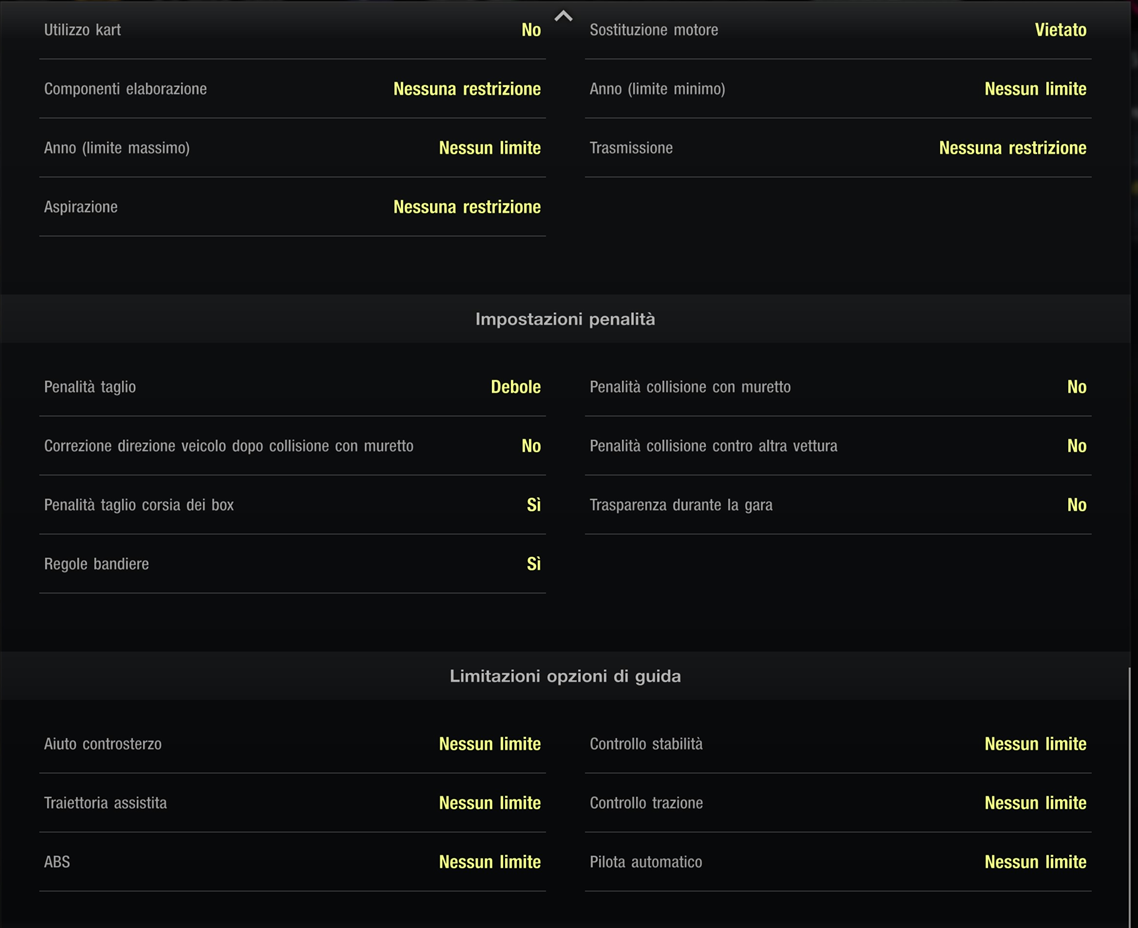Select the Pilota automatico setting
This screenshot has height=928, width=1138.
tap(838, 862)
